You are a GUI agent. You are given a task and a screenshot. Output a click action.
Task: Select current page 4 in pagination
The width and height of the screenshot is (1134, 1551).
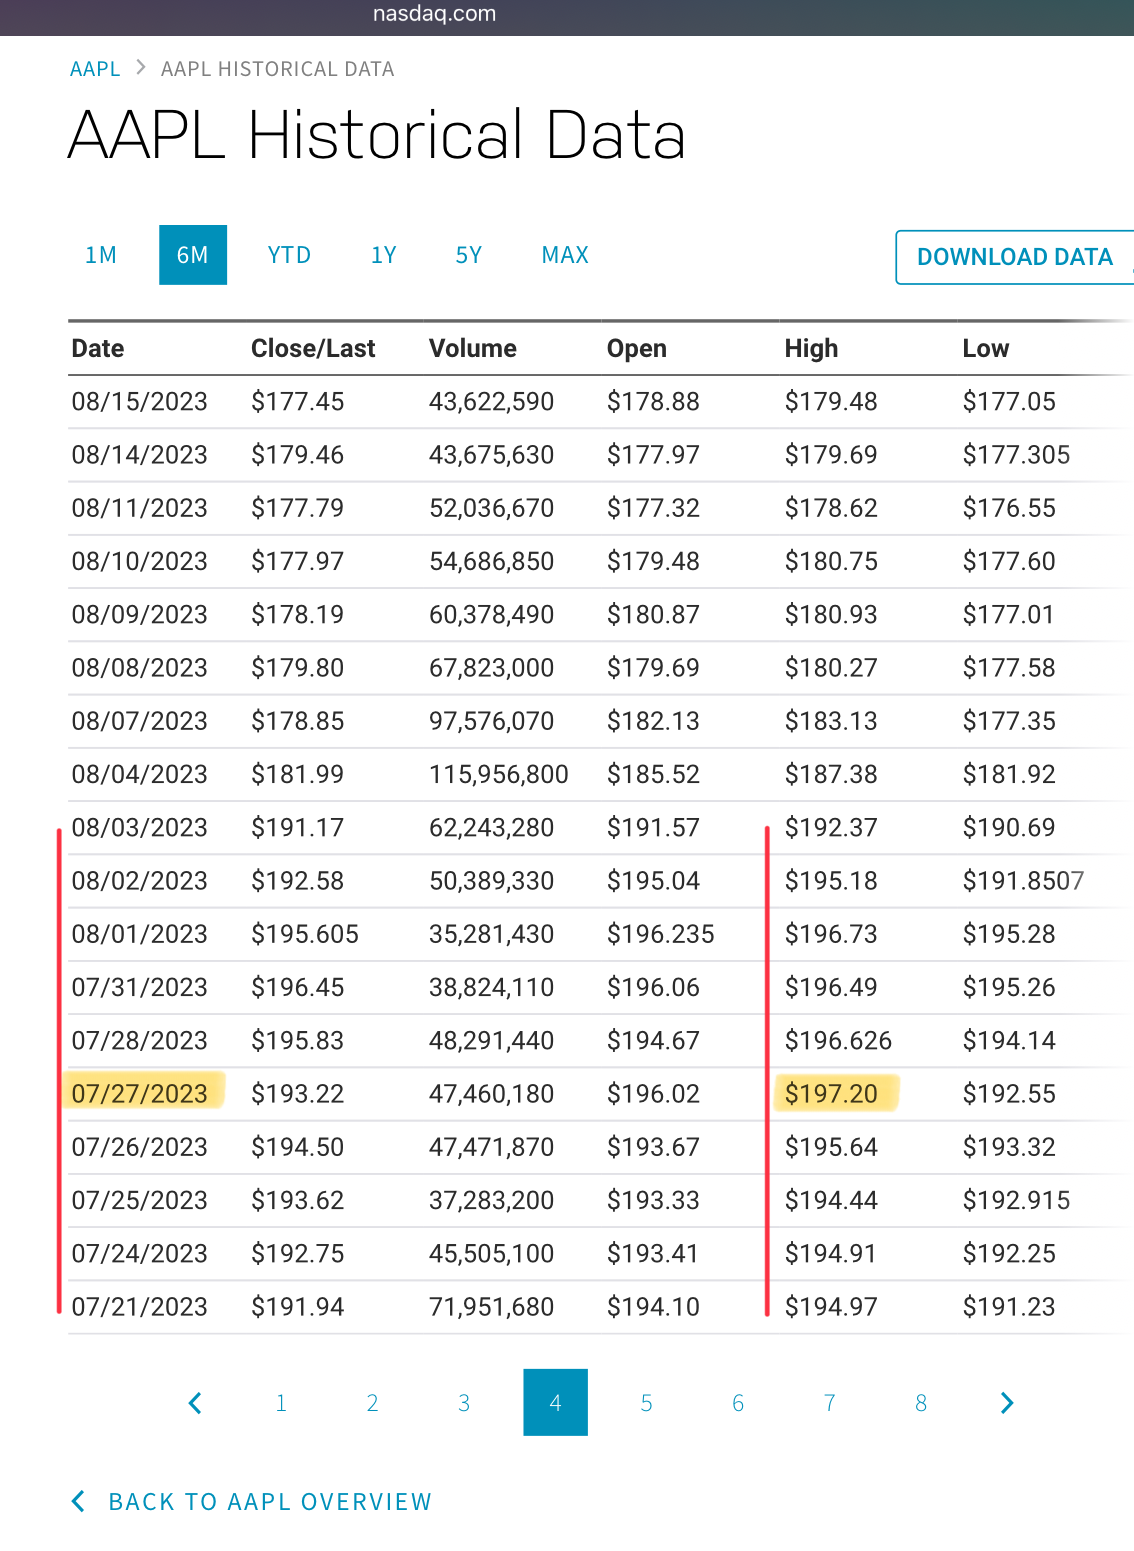(x=556, y=1403)
